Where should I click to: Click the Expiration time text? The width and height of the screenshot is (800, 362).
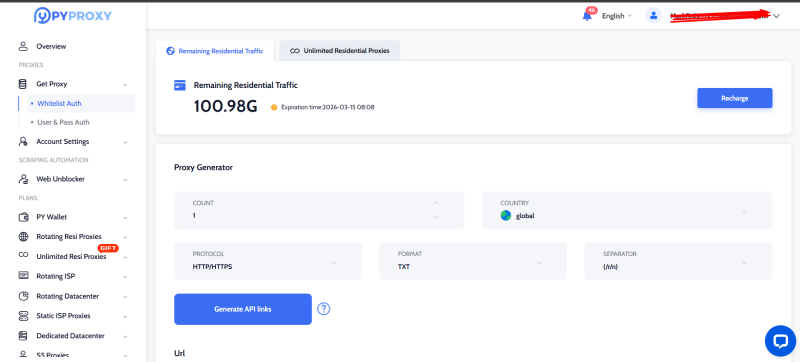click(x=328, y=107)
